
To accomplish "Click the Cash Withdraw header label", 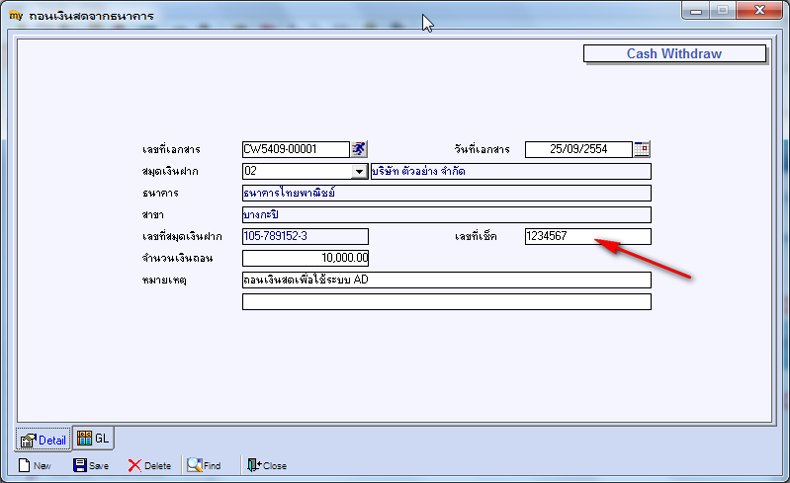I will tap(674, 53).
